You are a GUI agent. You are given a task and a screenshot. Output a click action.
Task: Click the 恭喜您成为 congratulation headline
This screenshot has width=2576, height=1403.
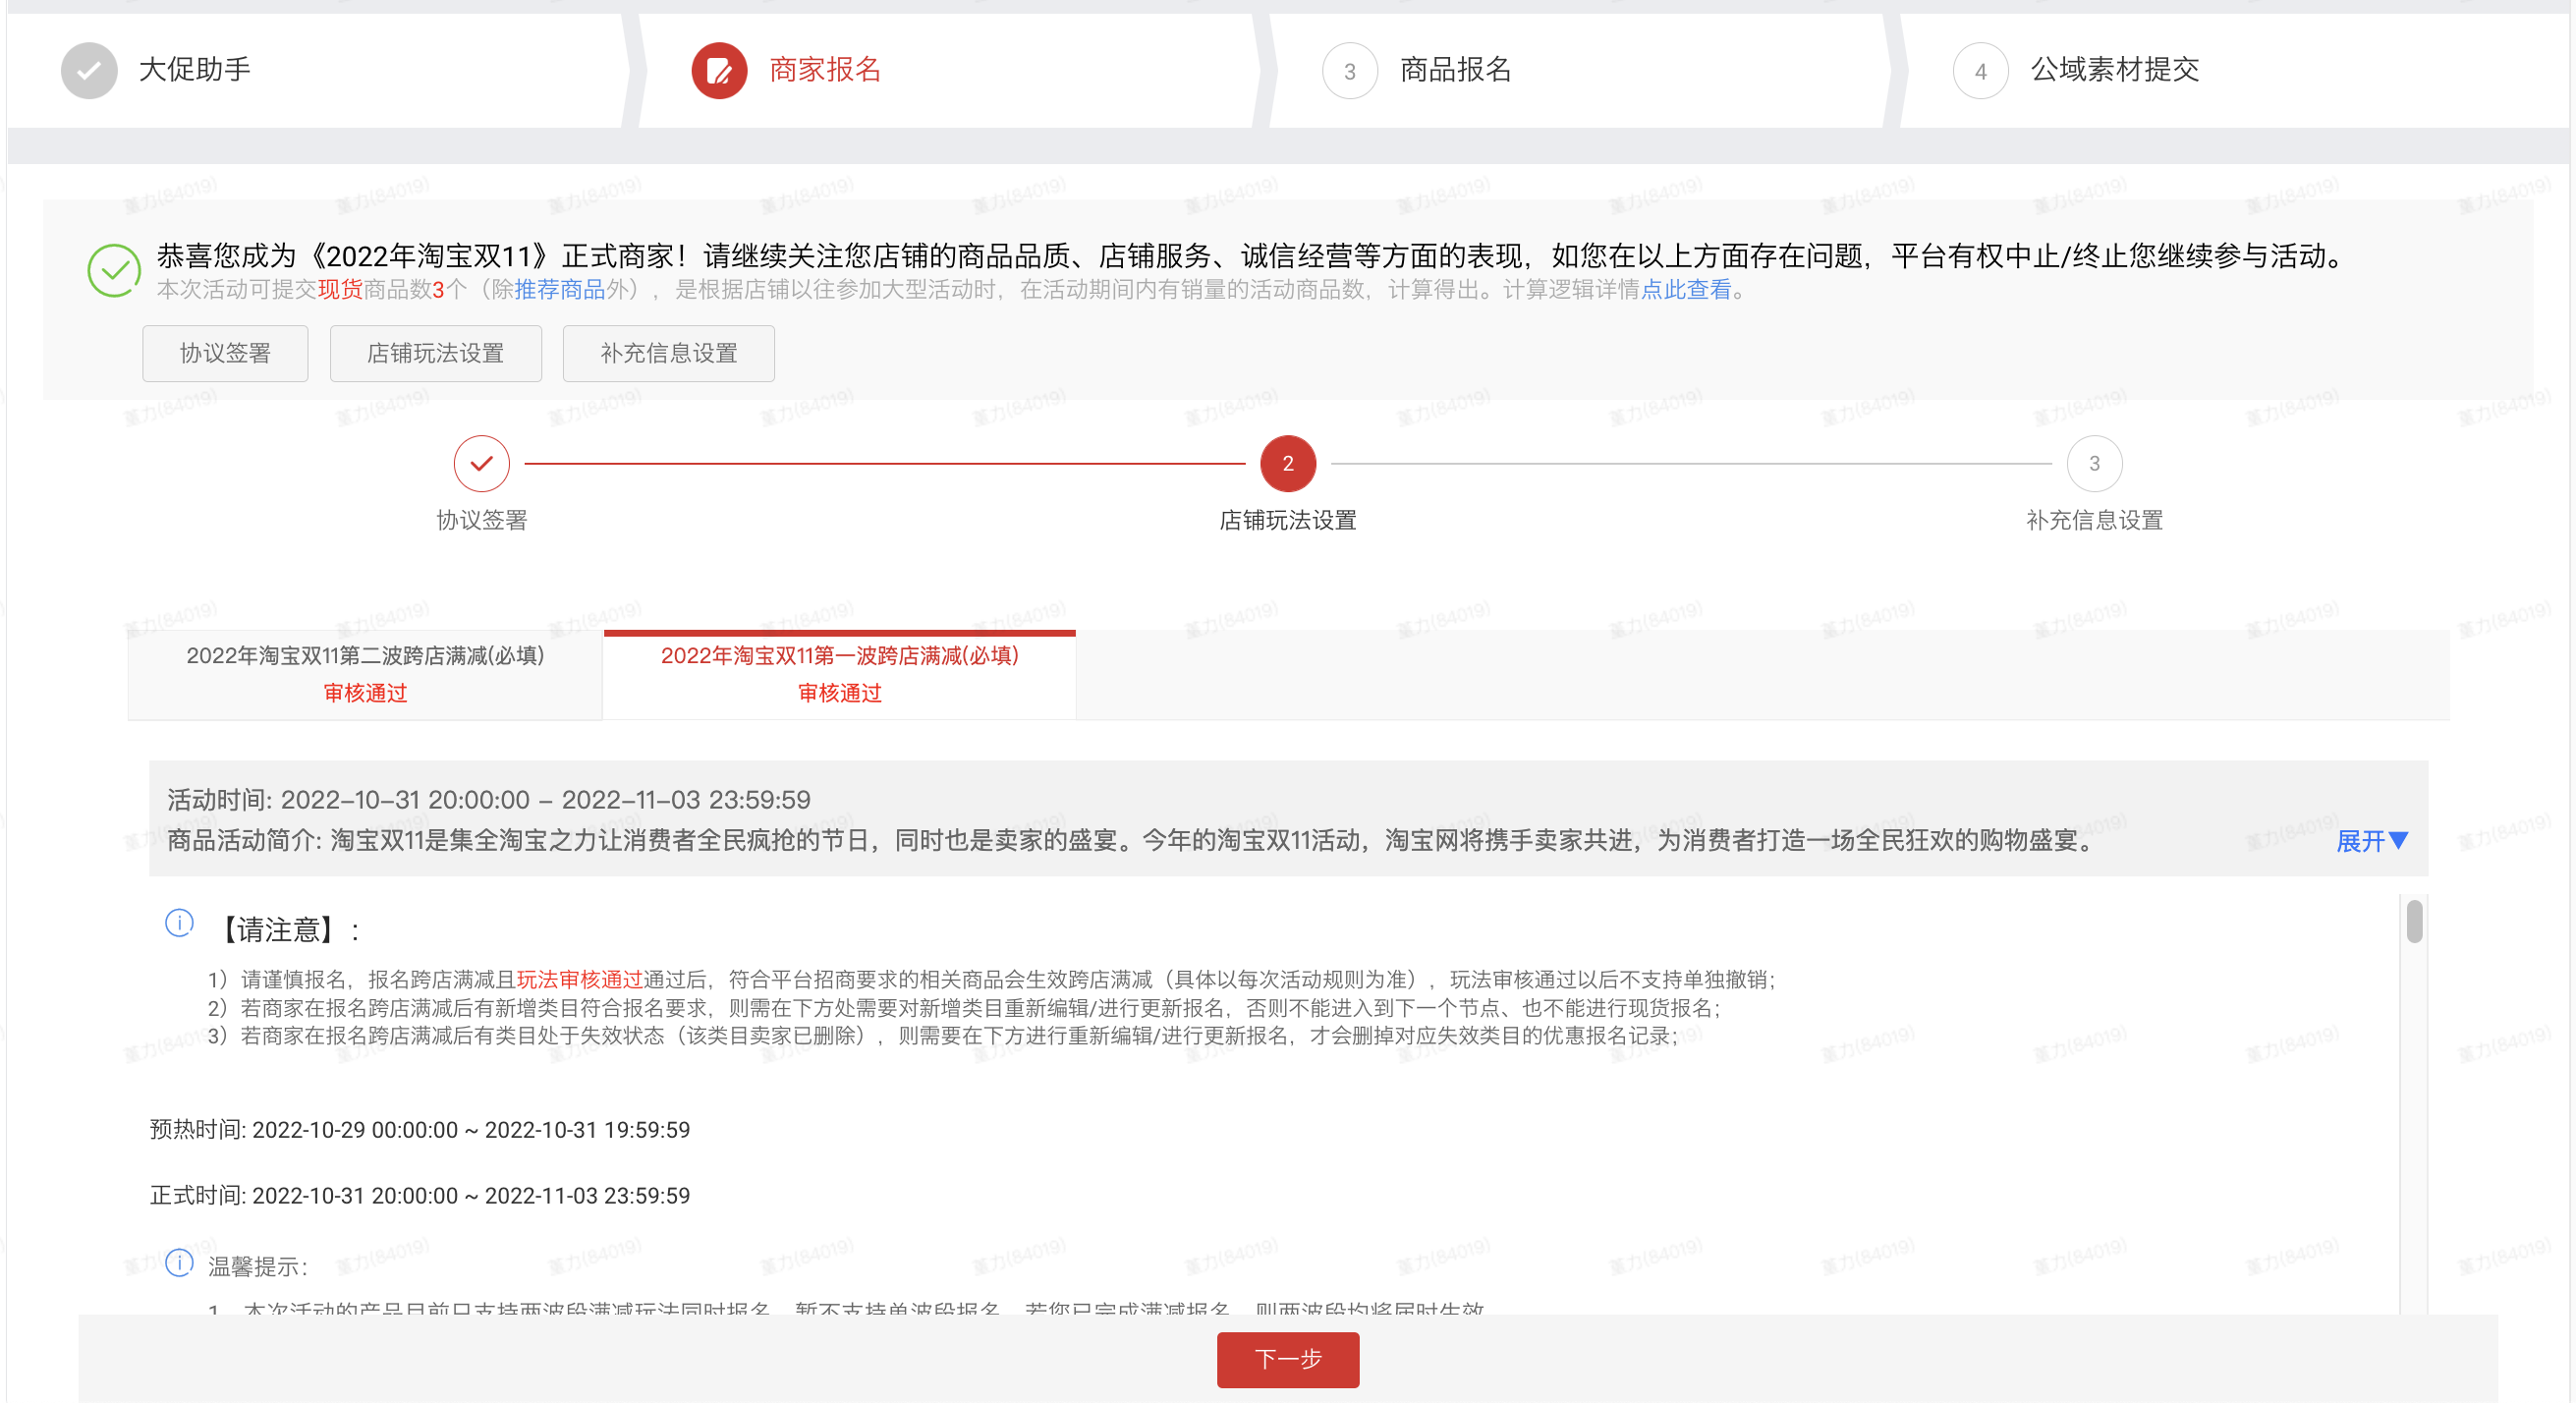(x=1250, y=256)
